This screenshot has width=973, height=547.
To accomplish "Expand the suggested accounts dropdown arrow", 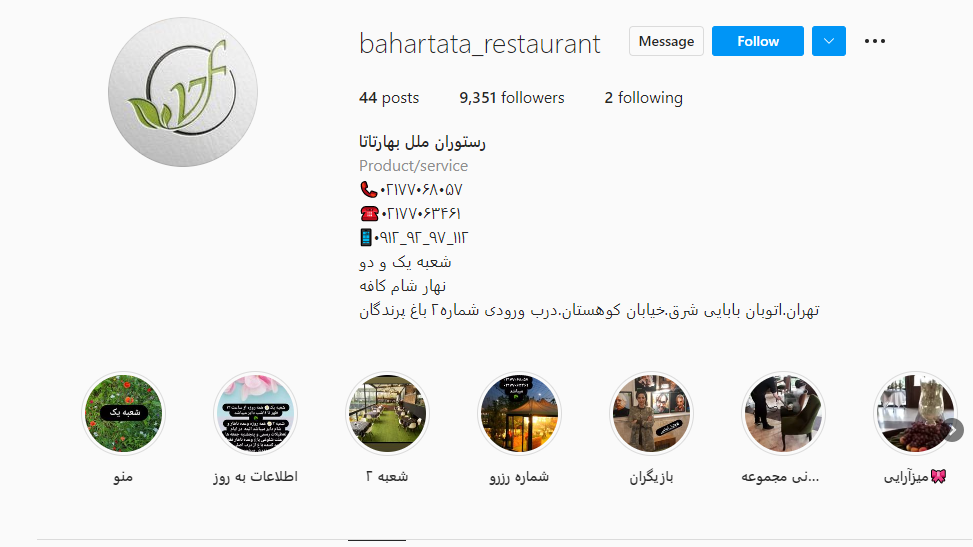I will [828, 41].
